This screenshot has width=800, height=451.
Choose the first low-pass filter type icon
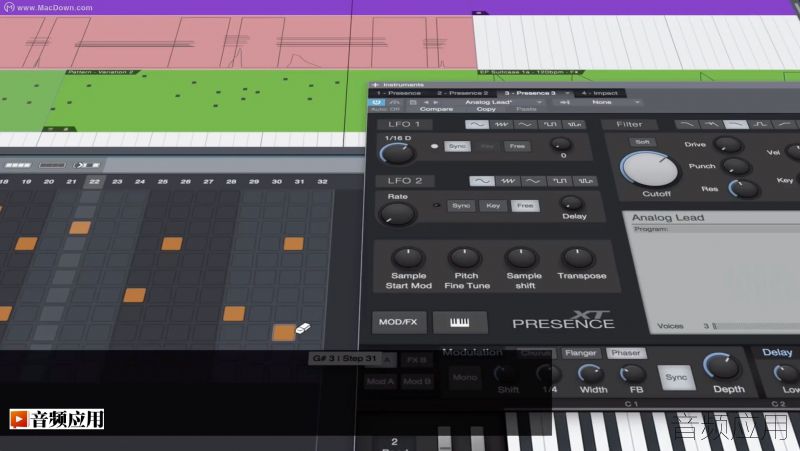click(687, 124)
